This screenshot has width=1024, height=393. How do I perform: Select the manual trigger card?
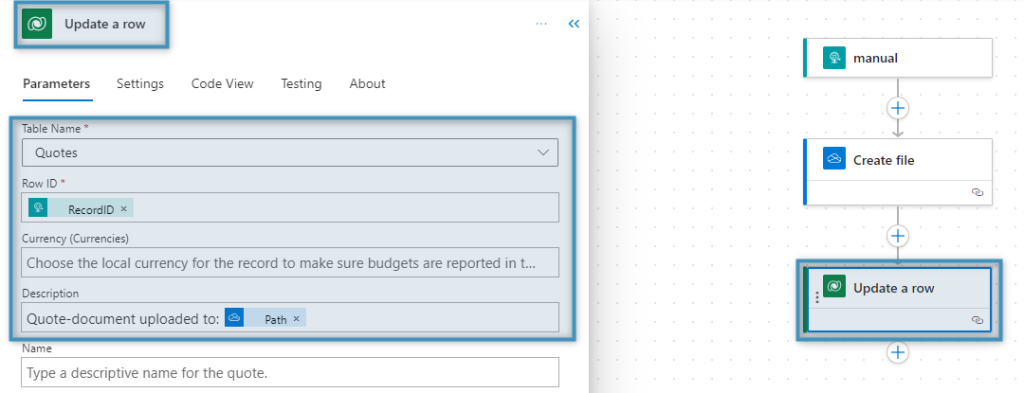(x=897, y=57)
